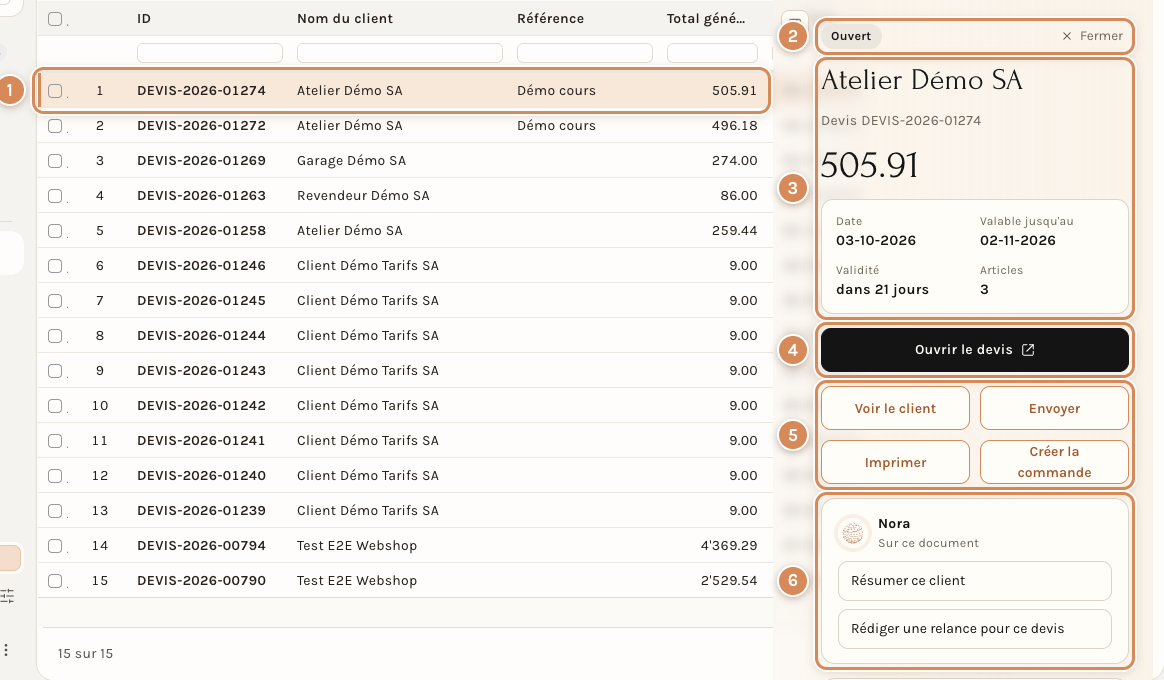The width and height of the screenshot is (1164, 680).
Task: Tick the checkbox for DEVIS-2026-01274
Action: [x=55, y=91]
